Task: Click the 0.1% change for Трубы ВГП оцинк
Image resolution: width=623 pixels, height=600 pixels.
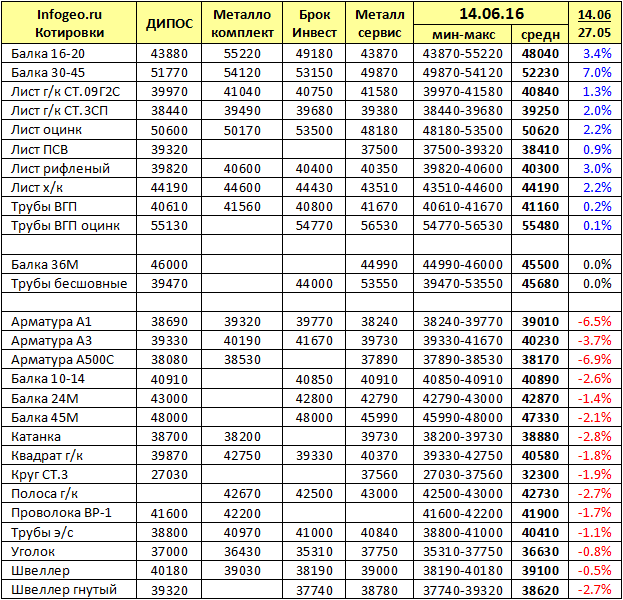Action: [597, 226]
